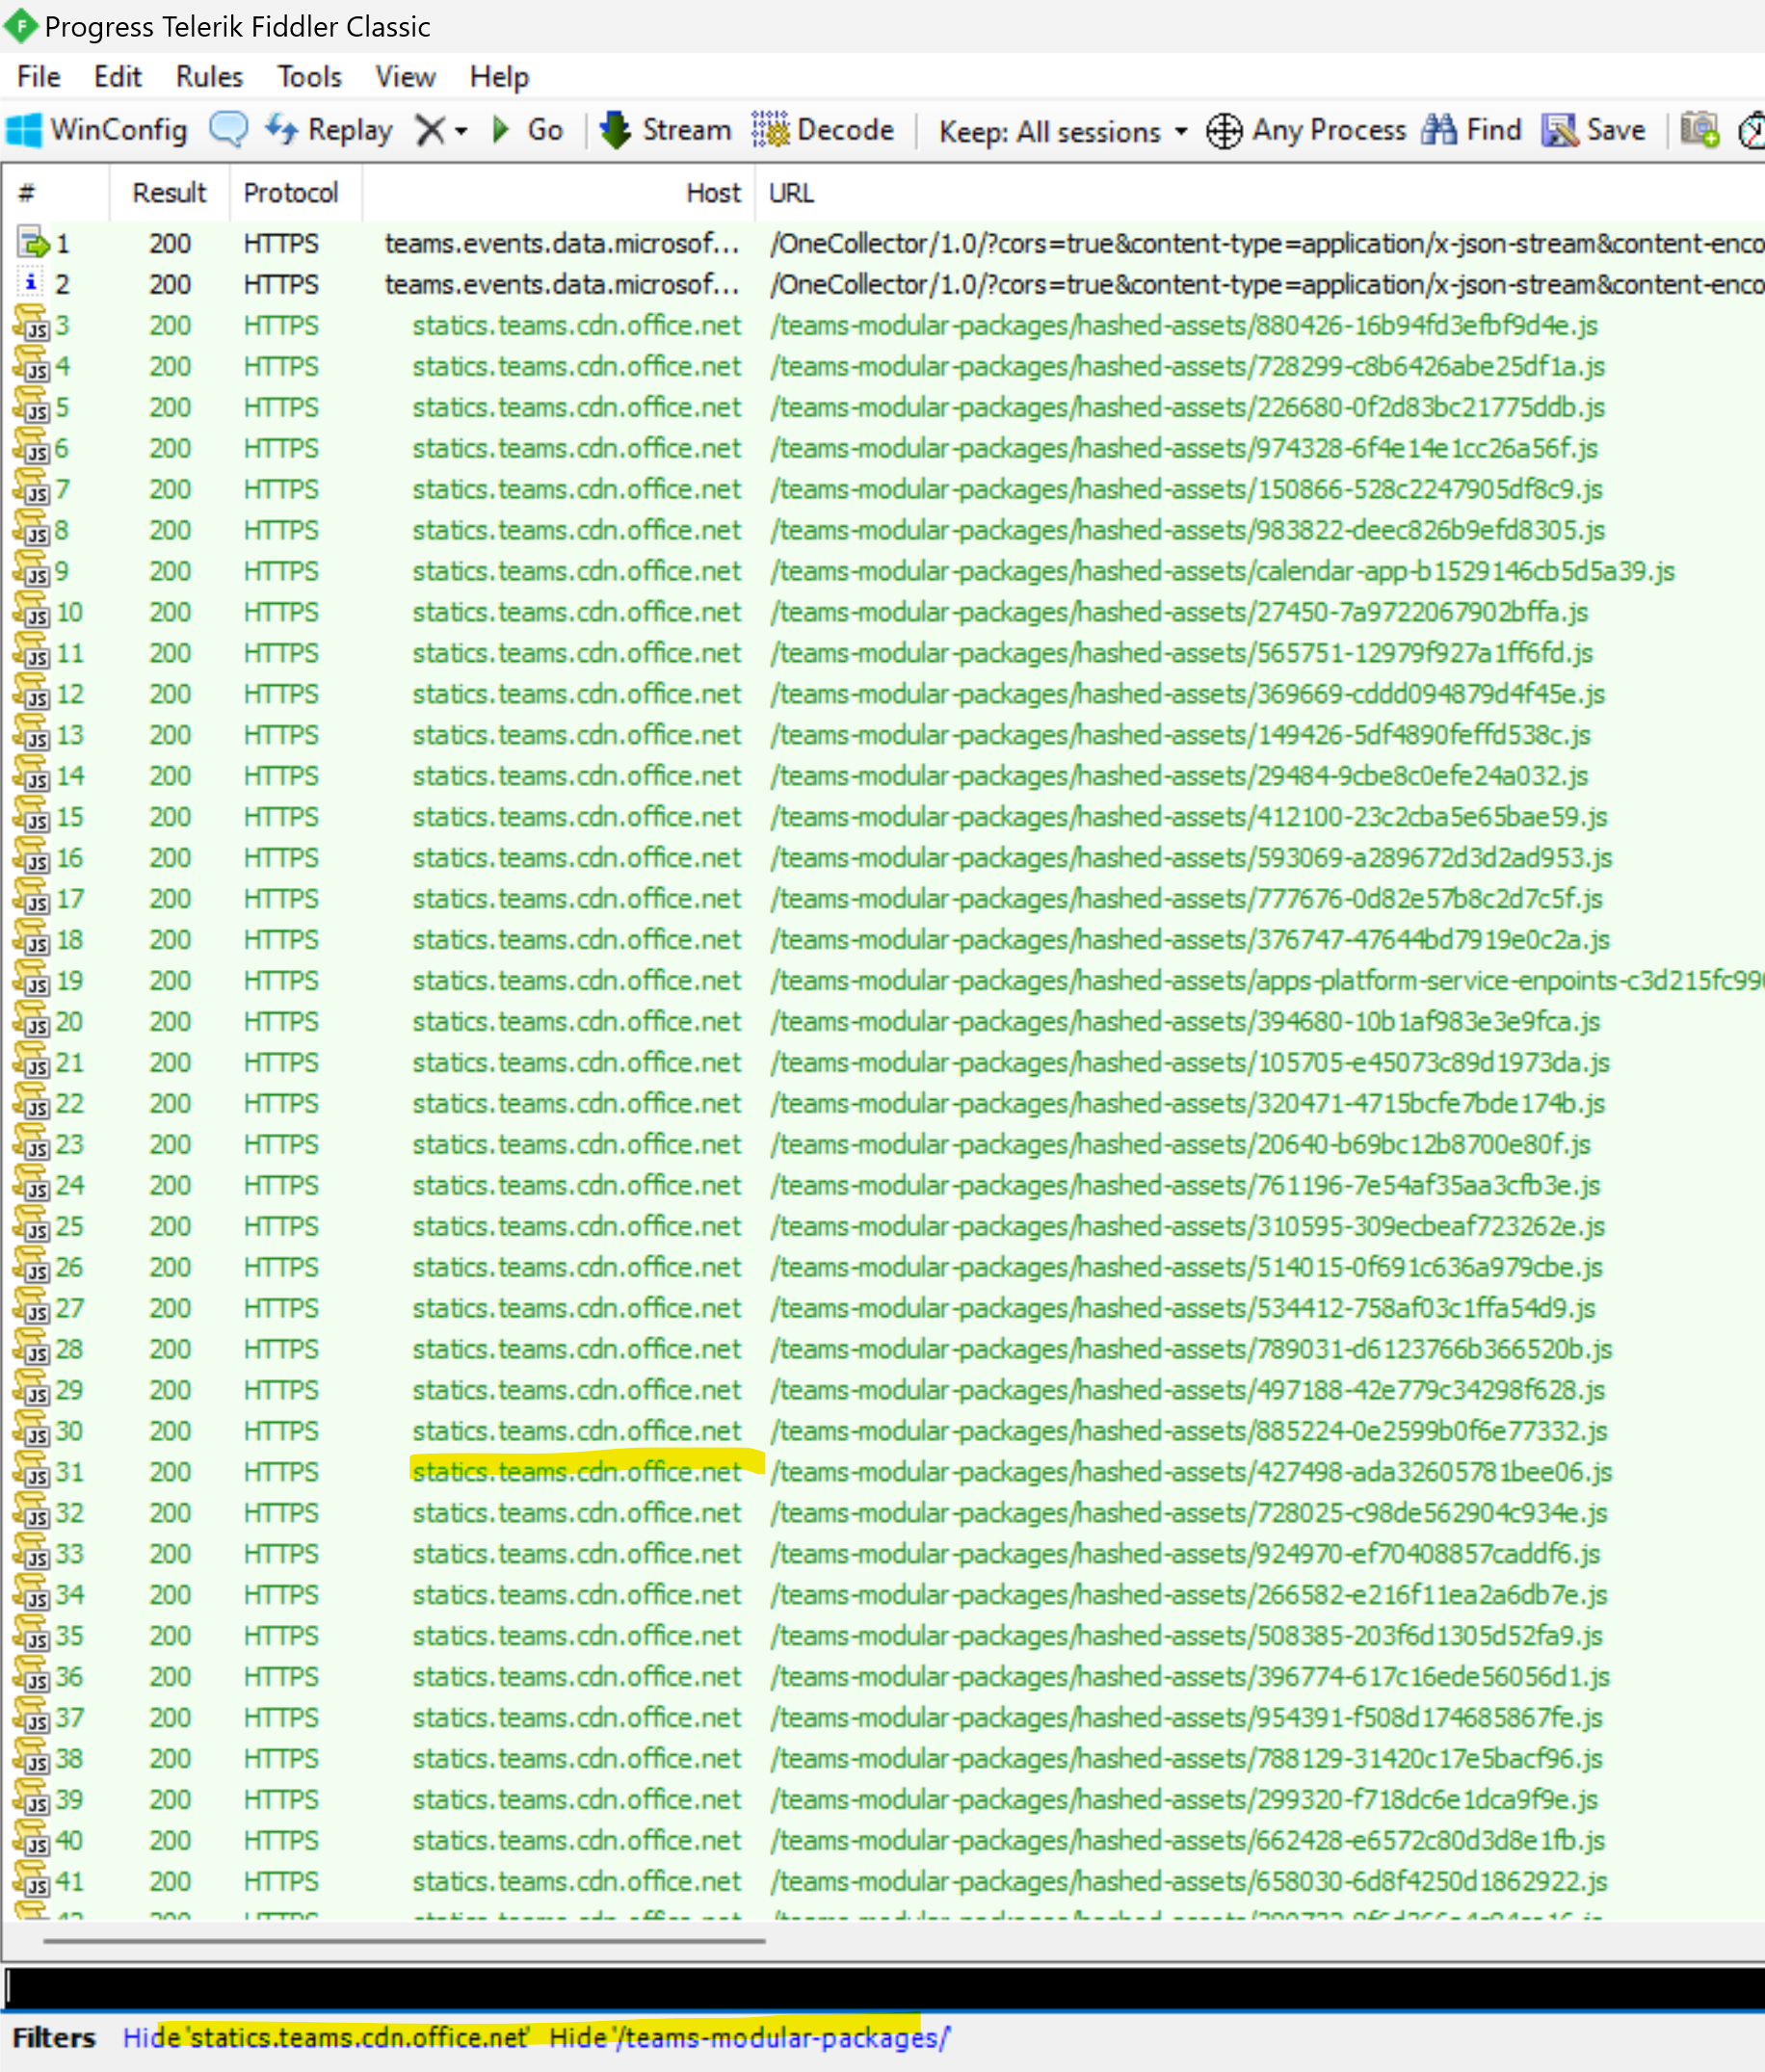Sort by the URL column header
This screenshot has width=1765, height=2072.
(x=1260, y=193)
